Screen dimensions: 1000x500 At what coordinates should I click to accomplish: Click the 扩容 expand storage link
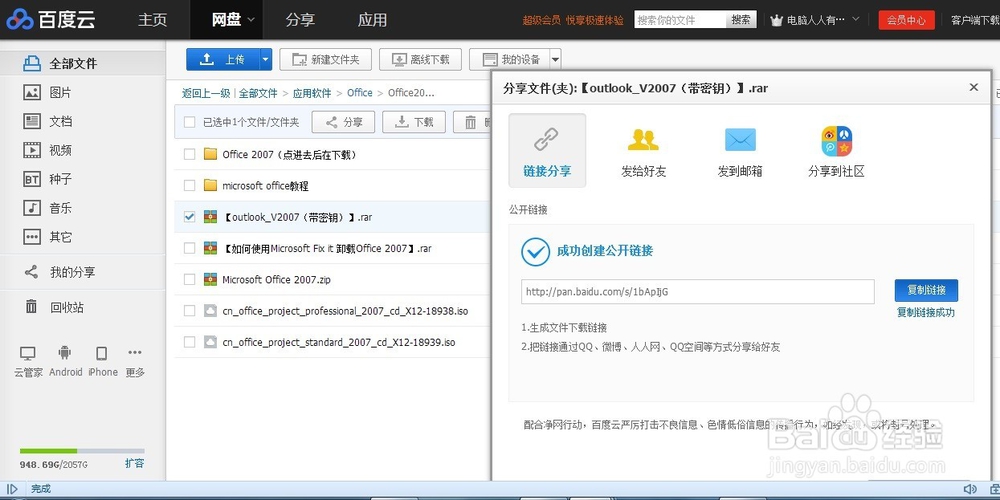(135, 464)
